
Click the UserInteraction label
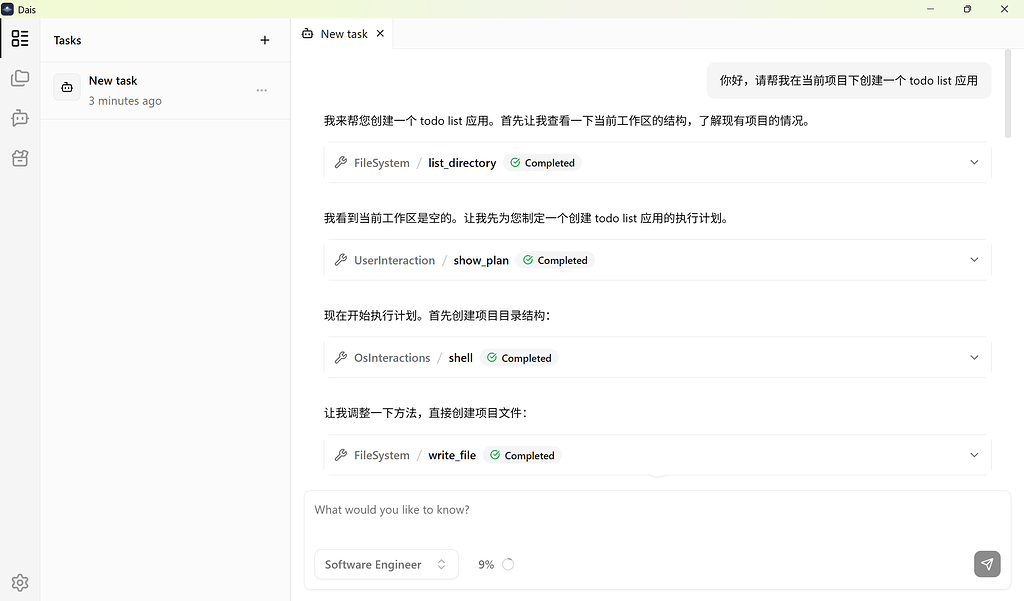(394, 260)
